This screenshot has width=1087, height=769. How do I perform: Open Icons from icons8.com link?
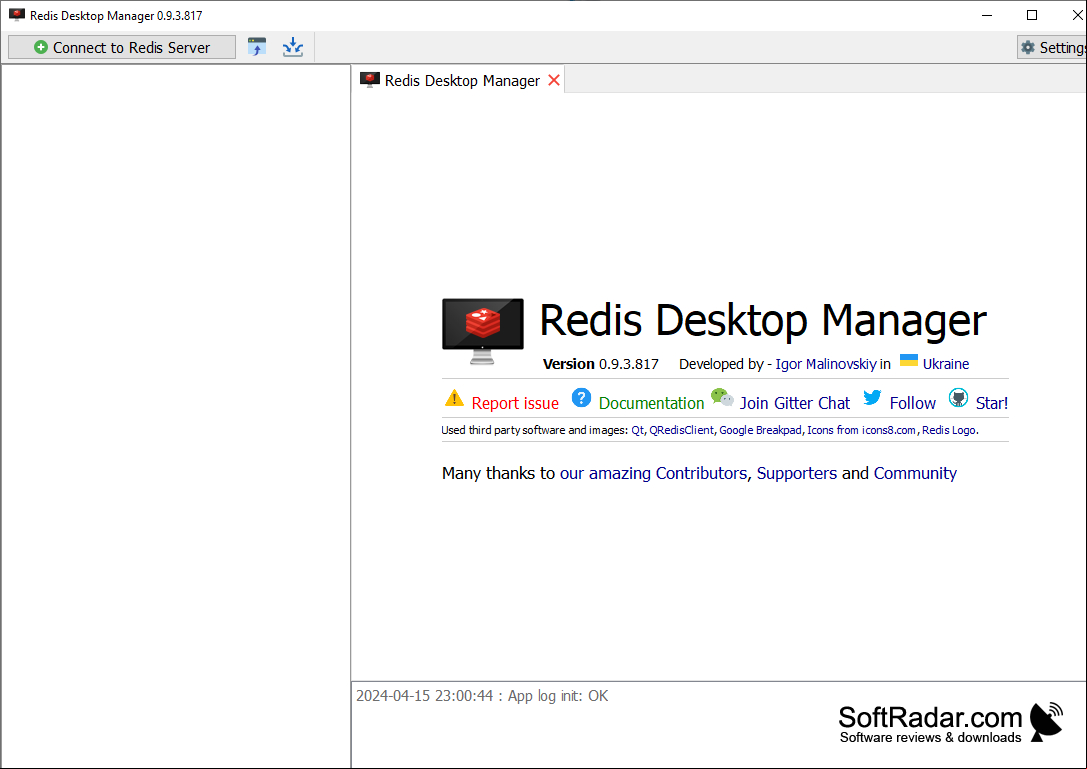click(861, 430)
